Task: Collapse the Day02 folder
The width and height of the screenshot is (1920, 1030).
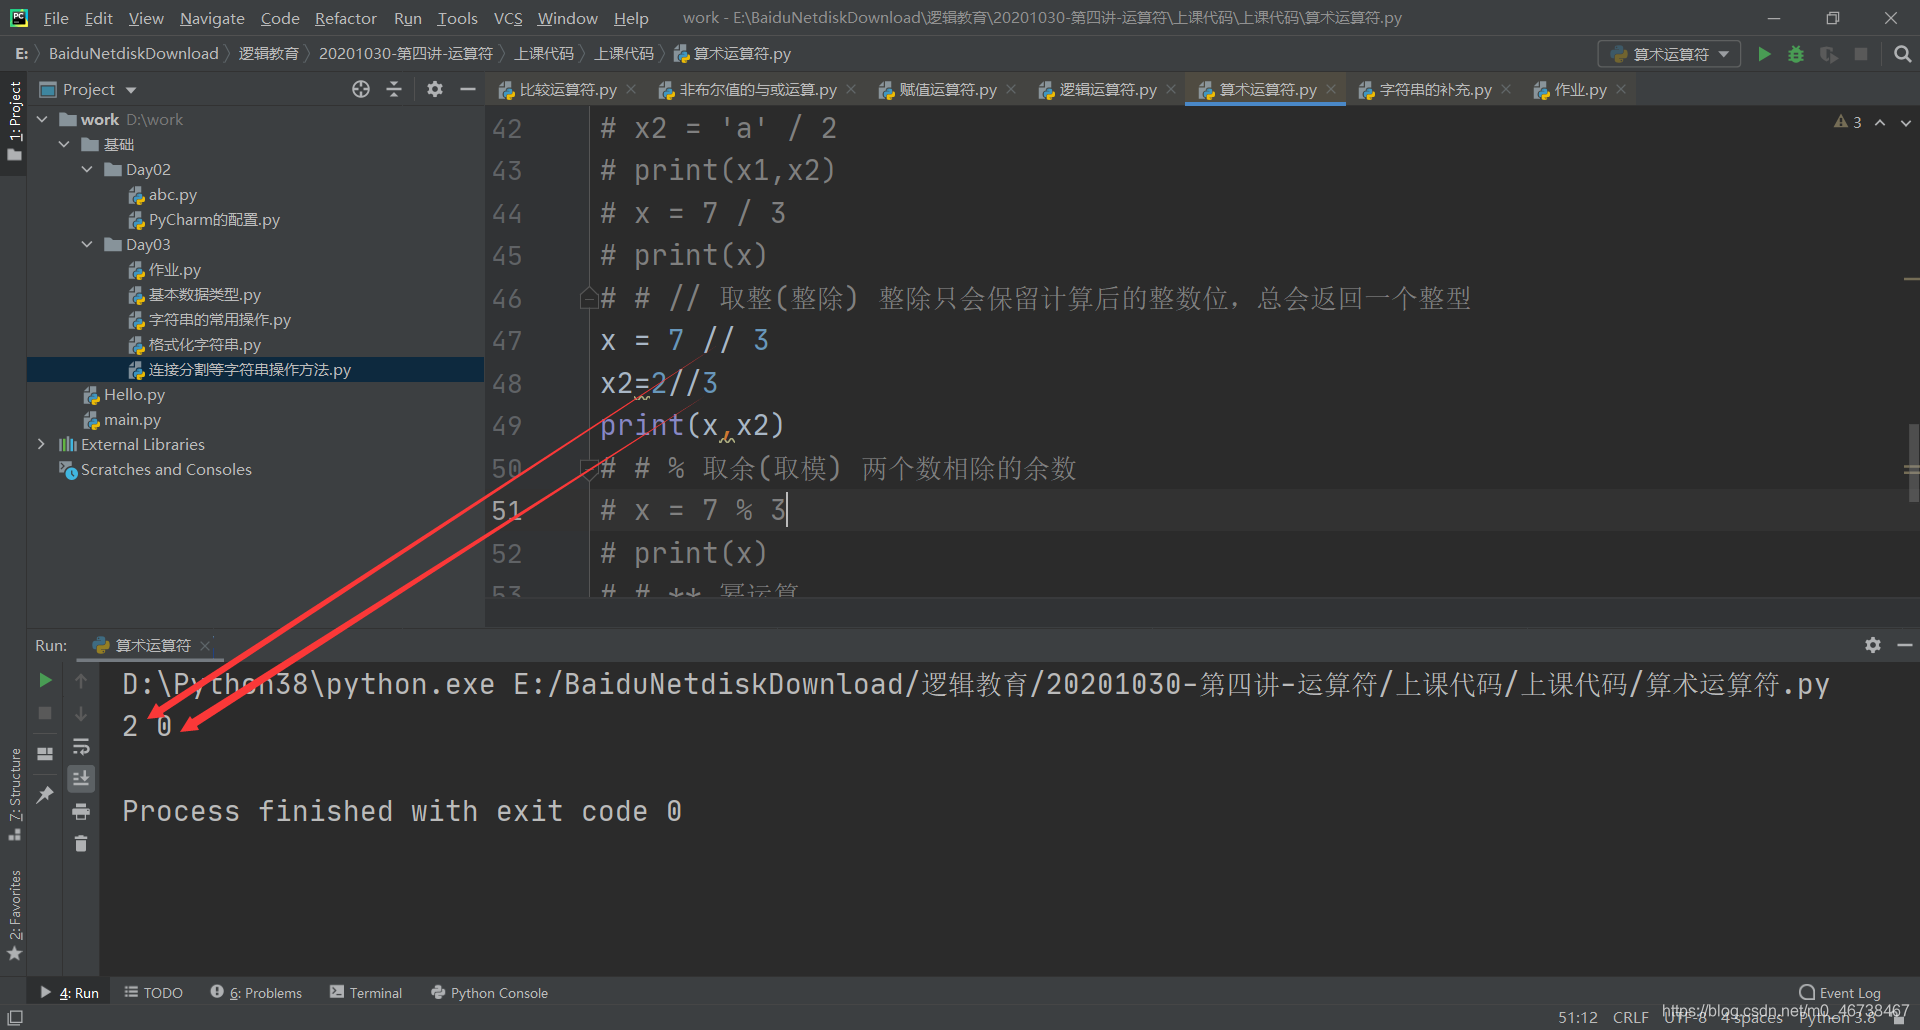Action: click(87, 169)
